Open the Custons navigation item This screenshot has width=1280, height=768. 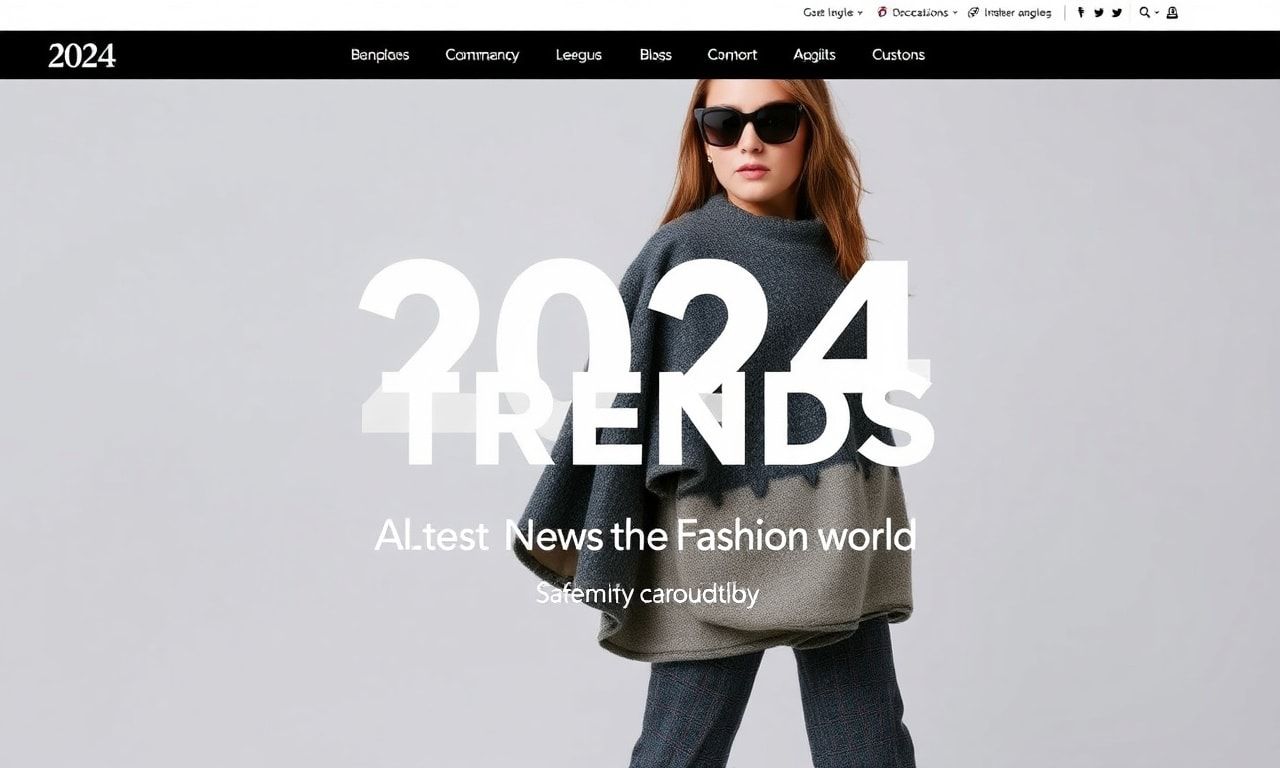898,55
